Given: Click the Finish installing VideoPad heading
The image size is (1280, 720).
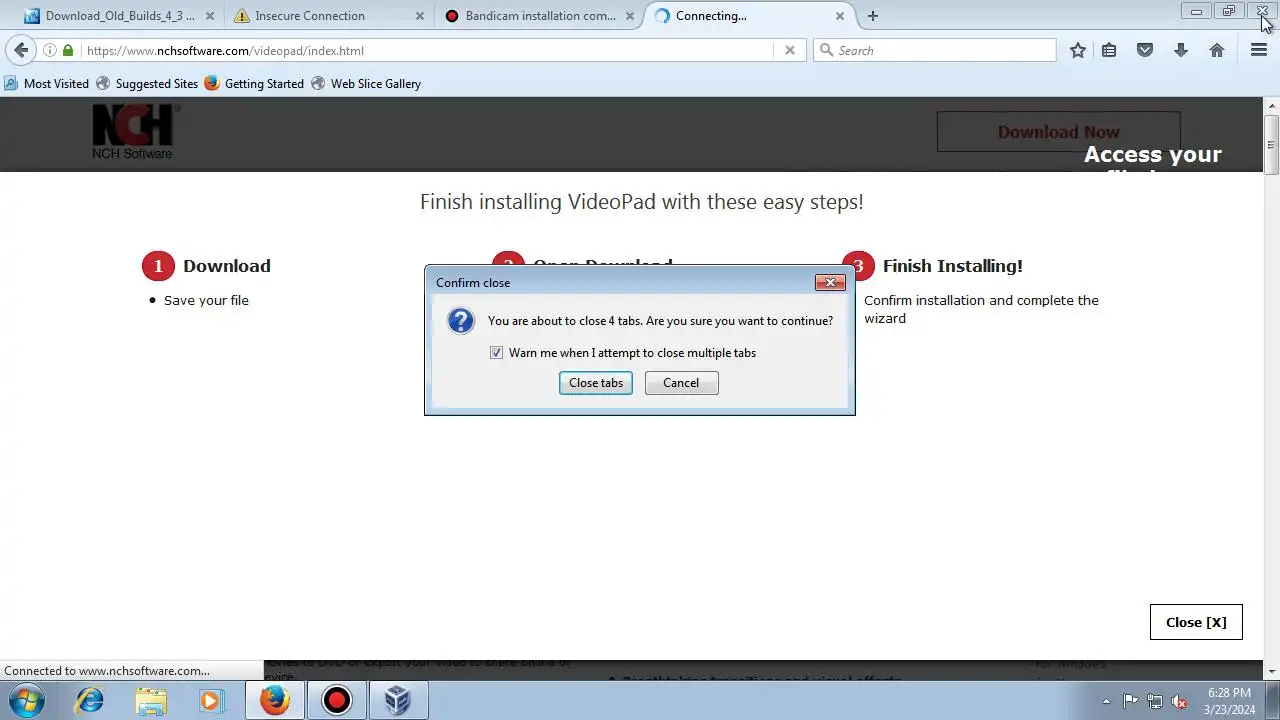Looking at the screenshot, I should pos(641,202).
